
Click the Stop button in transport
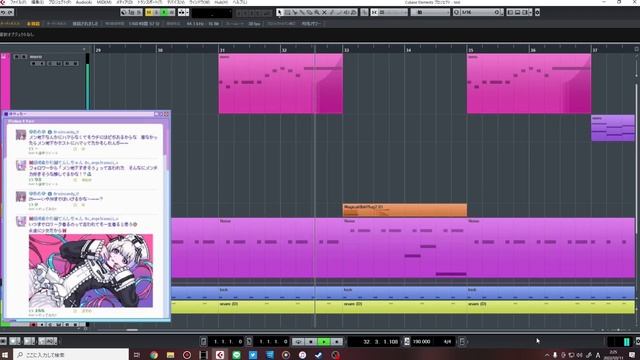[311, 342]
